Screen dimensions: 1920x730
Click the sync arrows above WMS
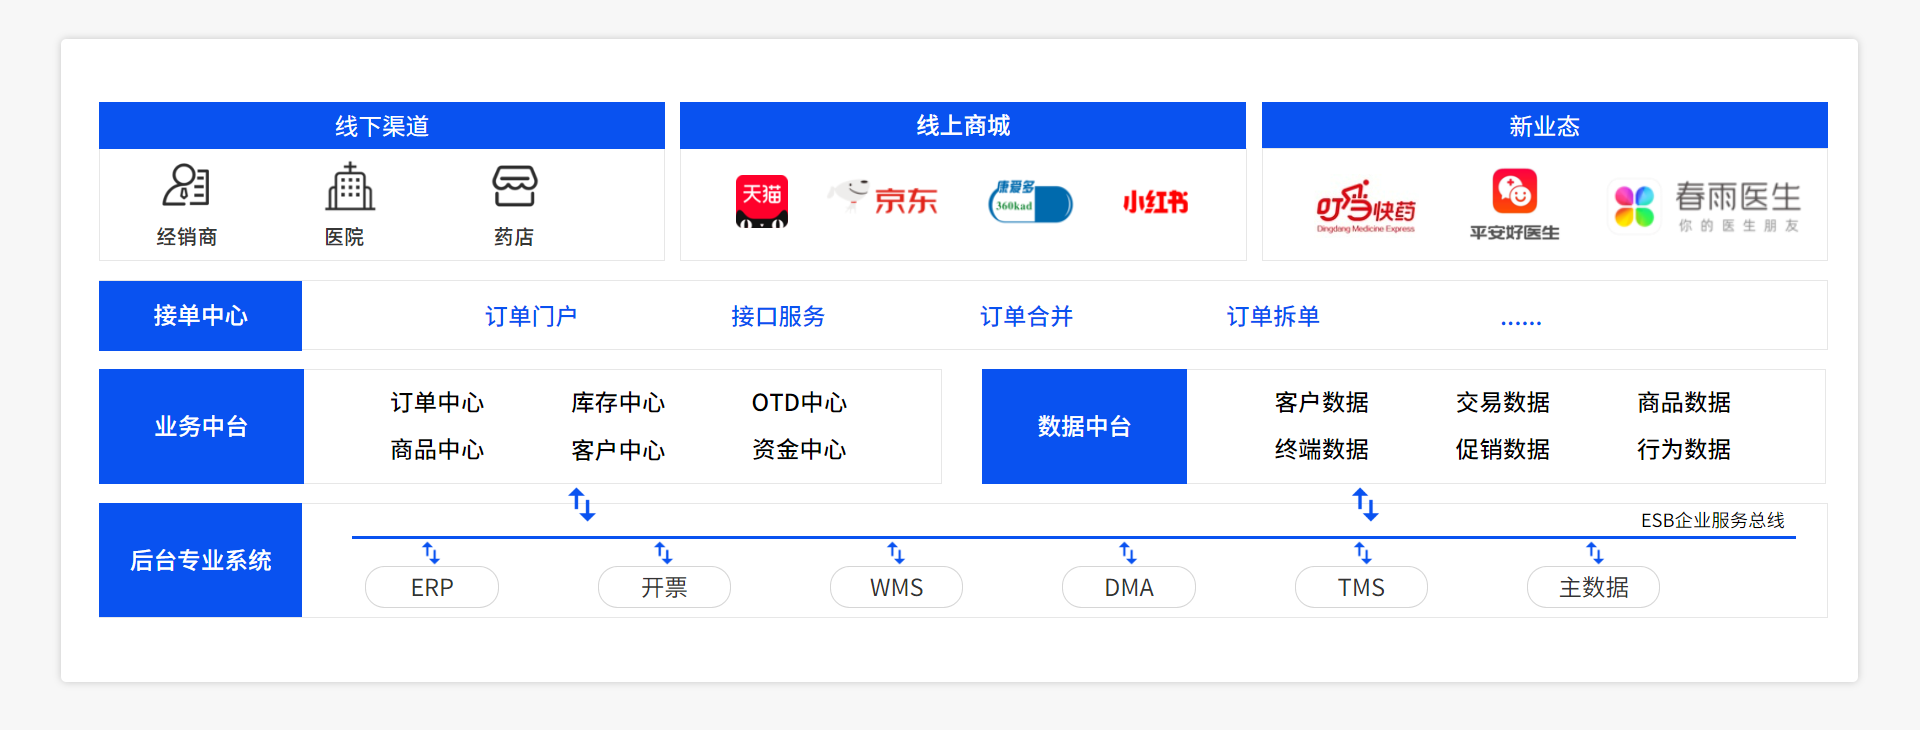click(896, 553)
